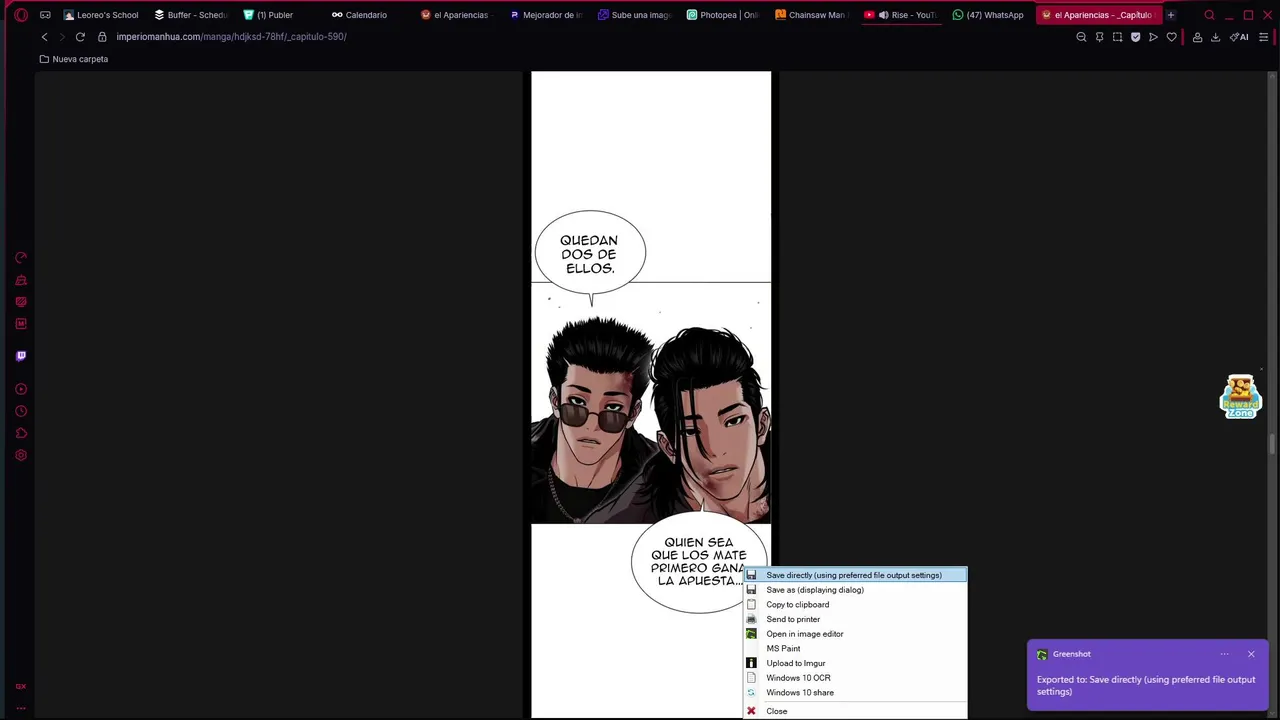This screenshot has width=1280, height=720.
Task: Click the zoom out magnifier in the address bar
Action: [1081, 37]
